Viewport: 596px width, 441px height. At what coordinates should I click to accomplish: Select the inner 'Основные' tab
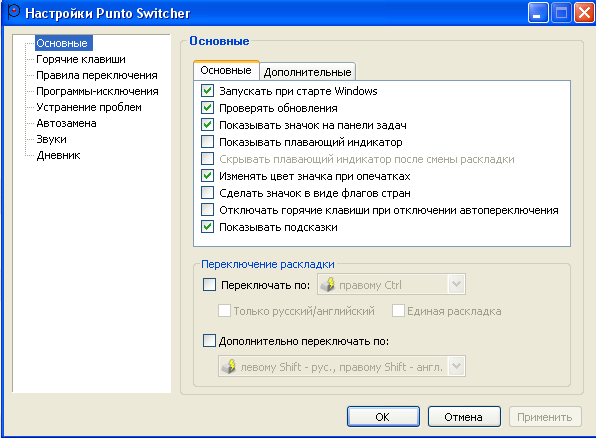pyautogui.click(x=226, y=71)
